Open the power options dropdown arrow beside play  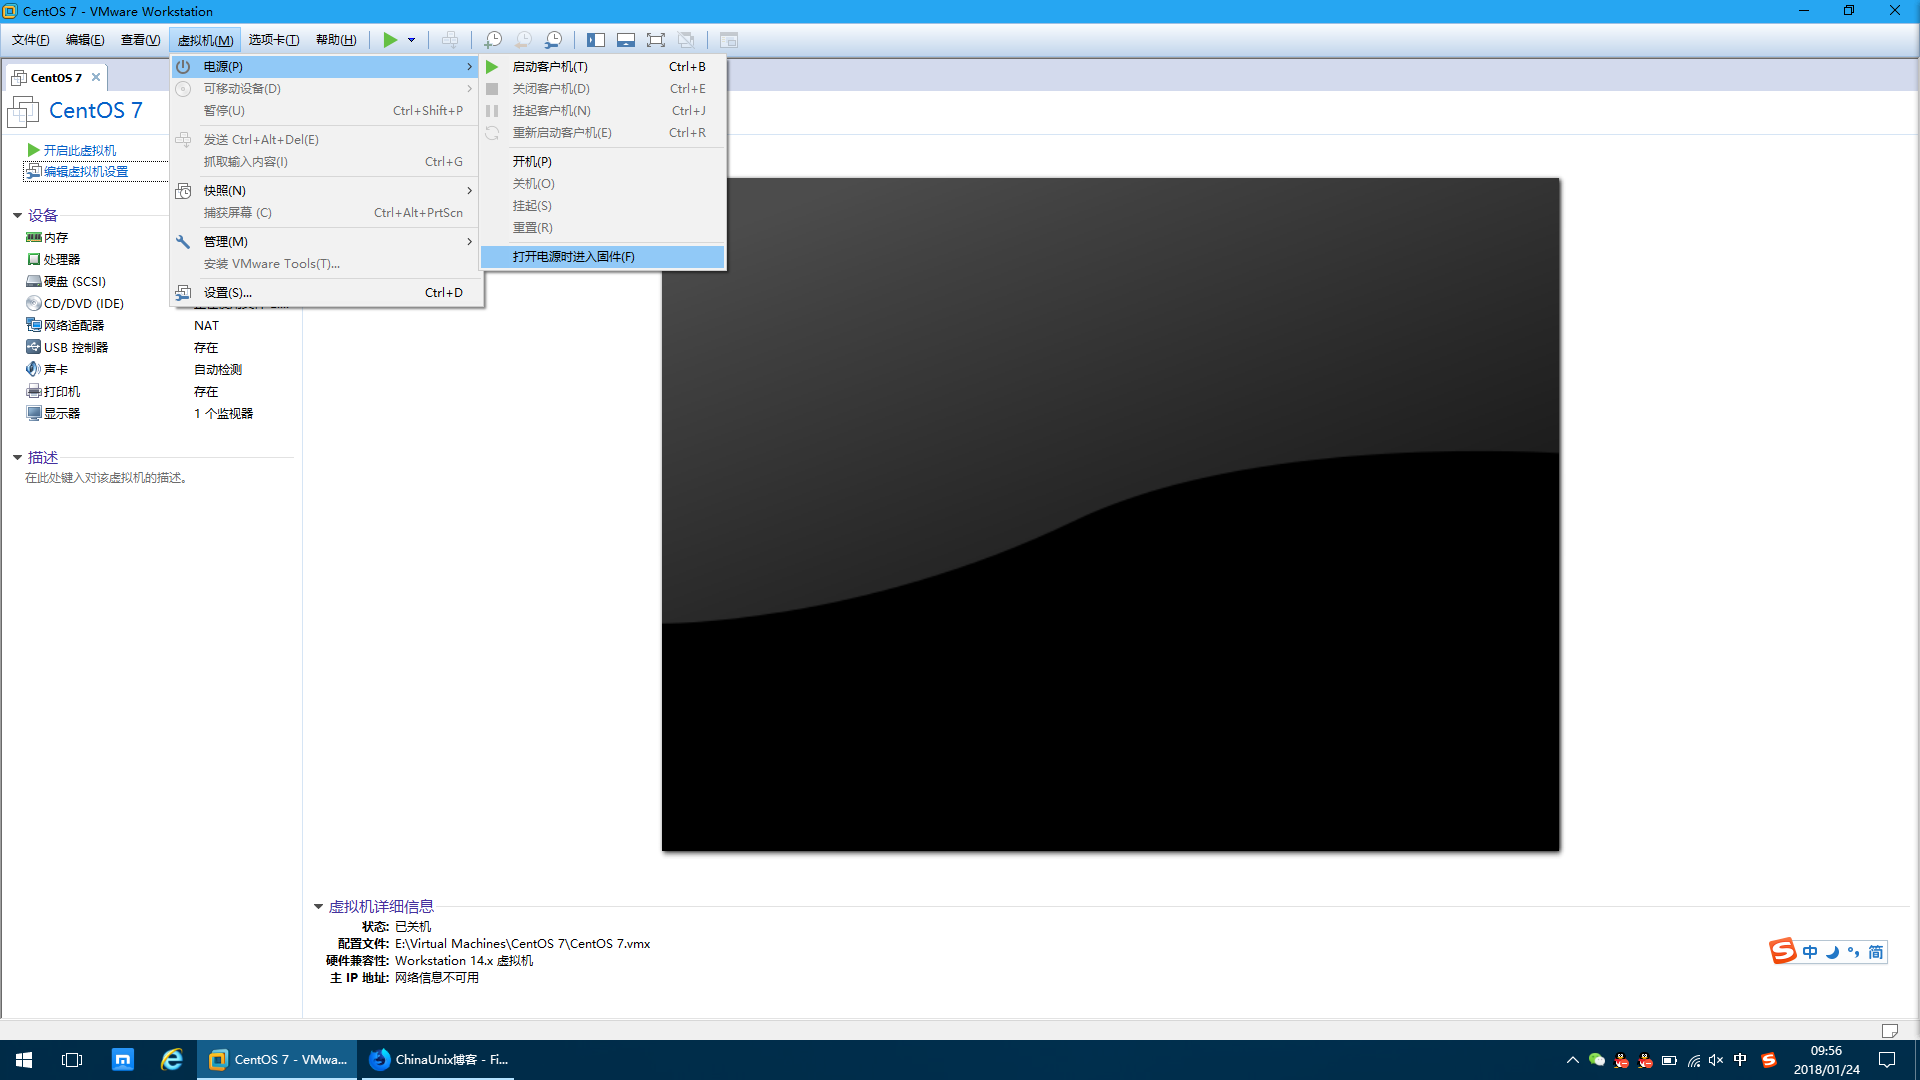pyautogui.click(x=411, y=40)
